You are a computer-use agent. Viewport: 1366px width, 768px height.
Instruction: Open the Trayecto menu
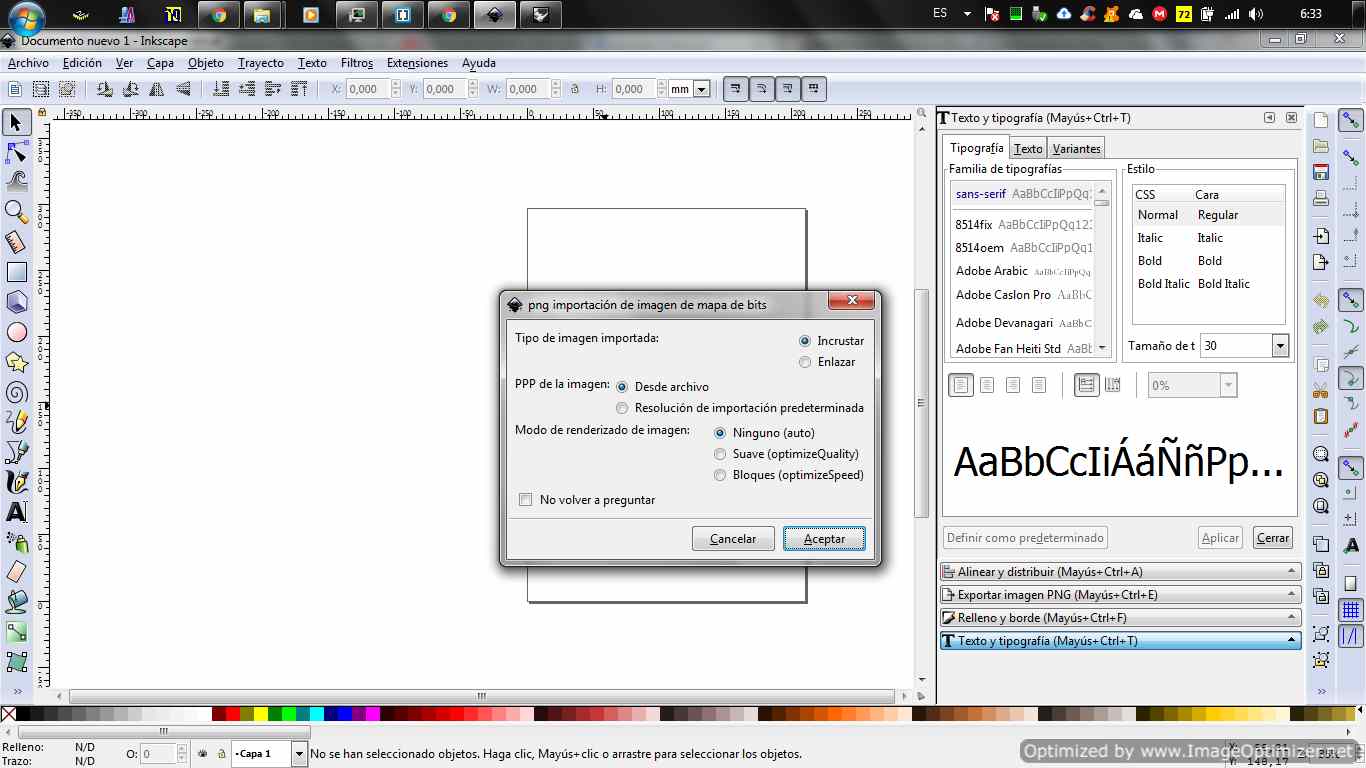coord(261,63)
